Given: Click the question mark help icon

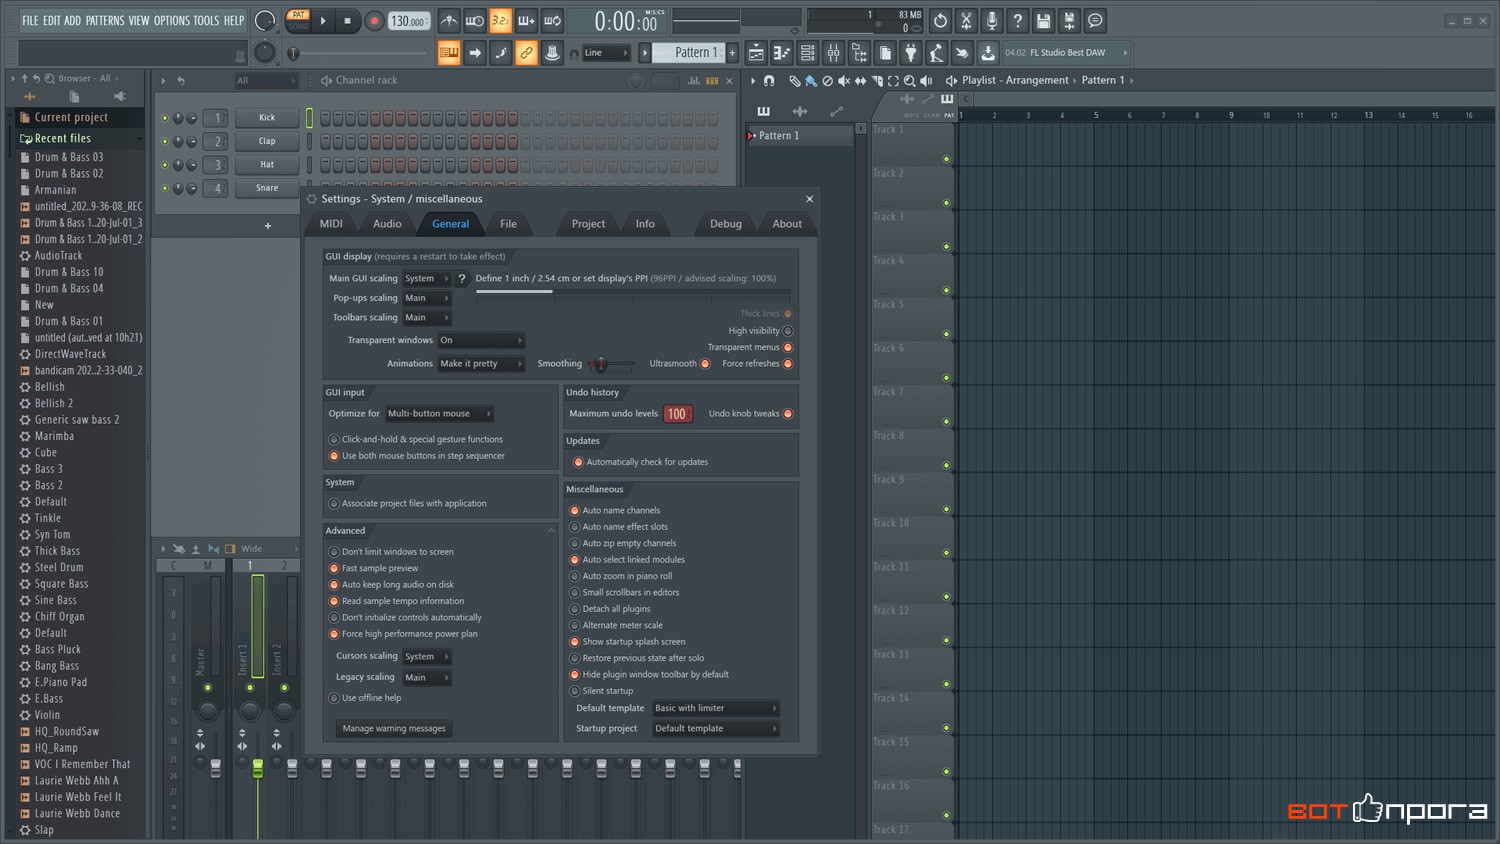Looking at the screenshot, I should click(1018, 21).
